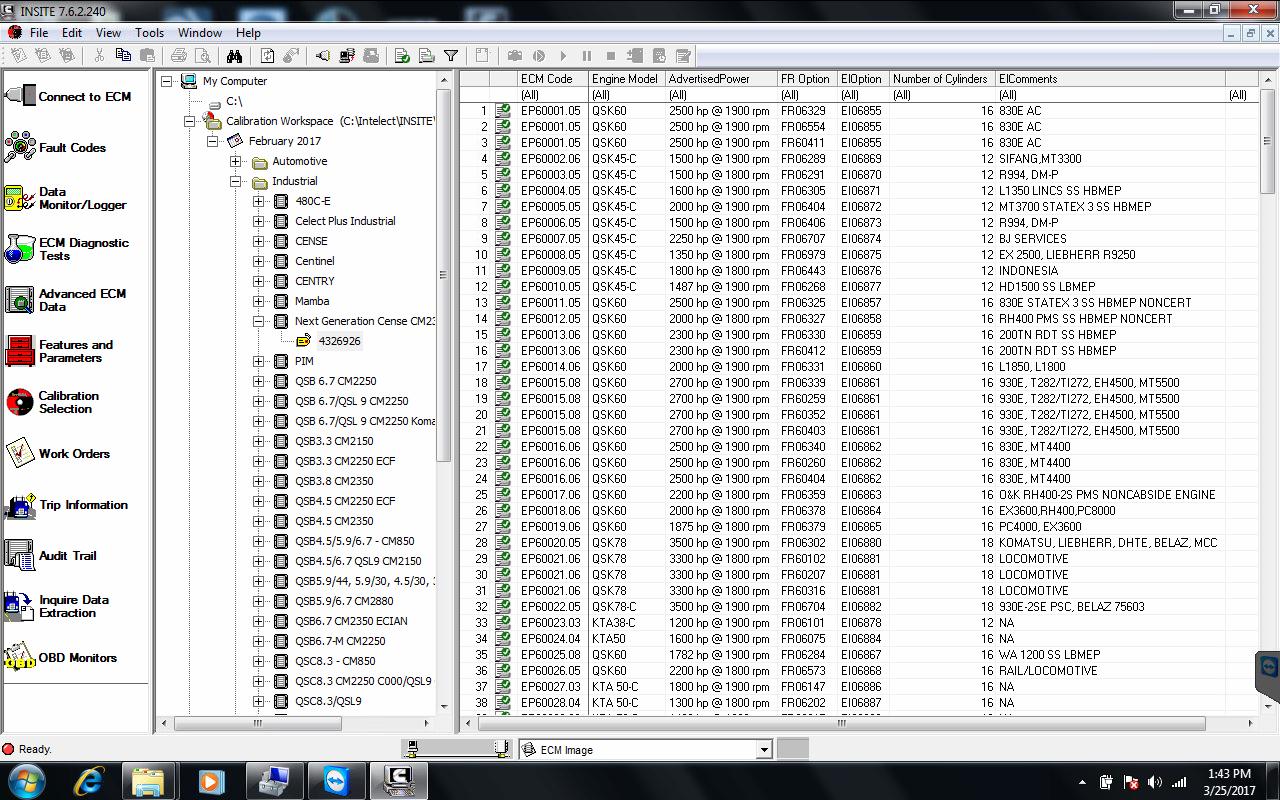Image resolution: width=1280 pixels, height=800 pixels.
Task: Select the EP60007.05 row cell
Action: [551, 239]
